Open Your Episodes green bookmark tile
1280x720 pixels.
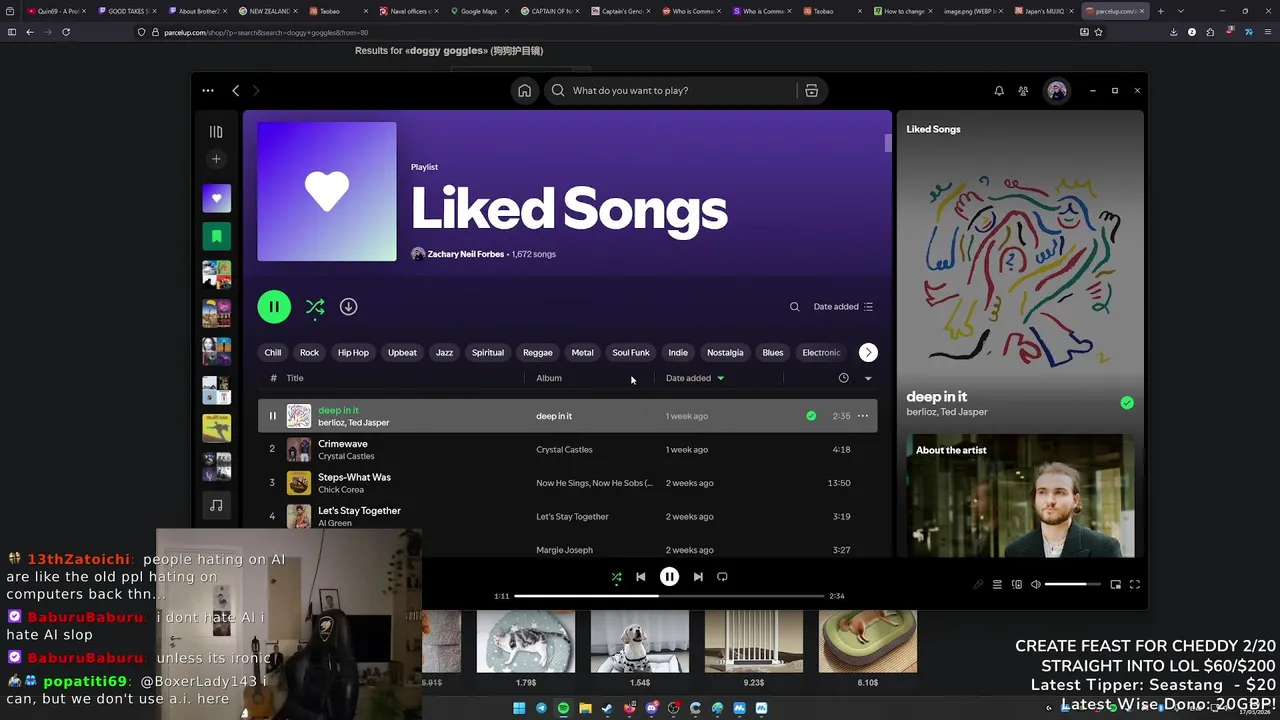pyautogui.click(x=216, y=236)
